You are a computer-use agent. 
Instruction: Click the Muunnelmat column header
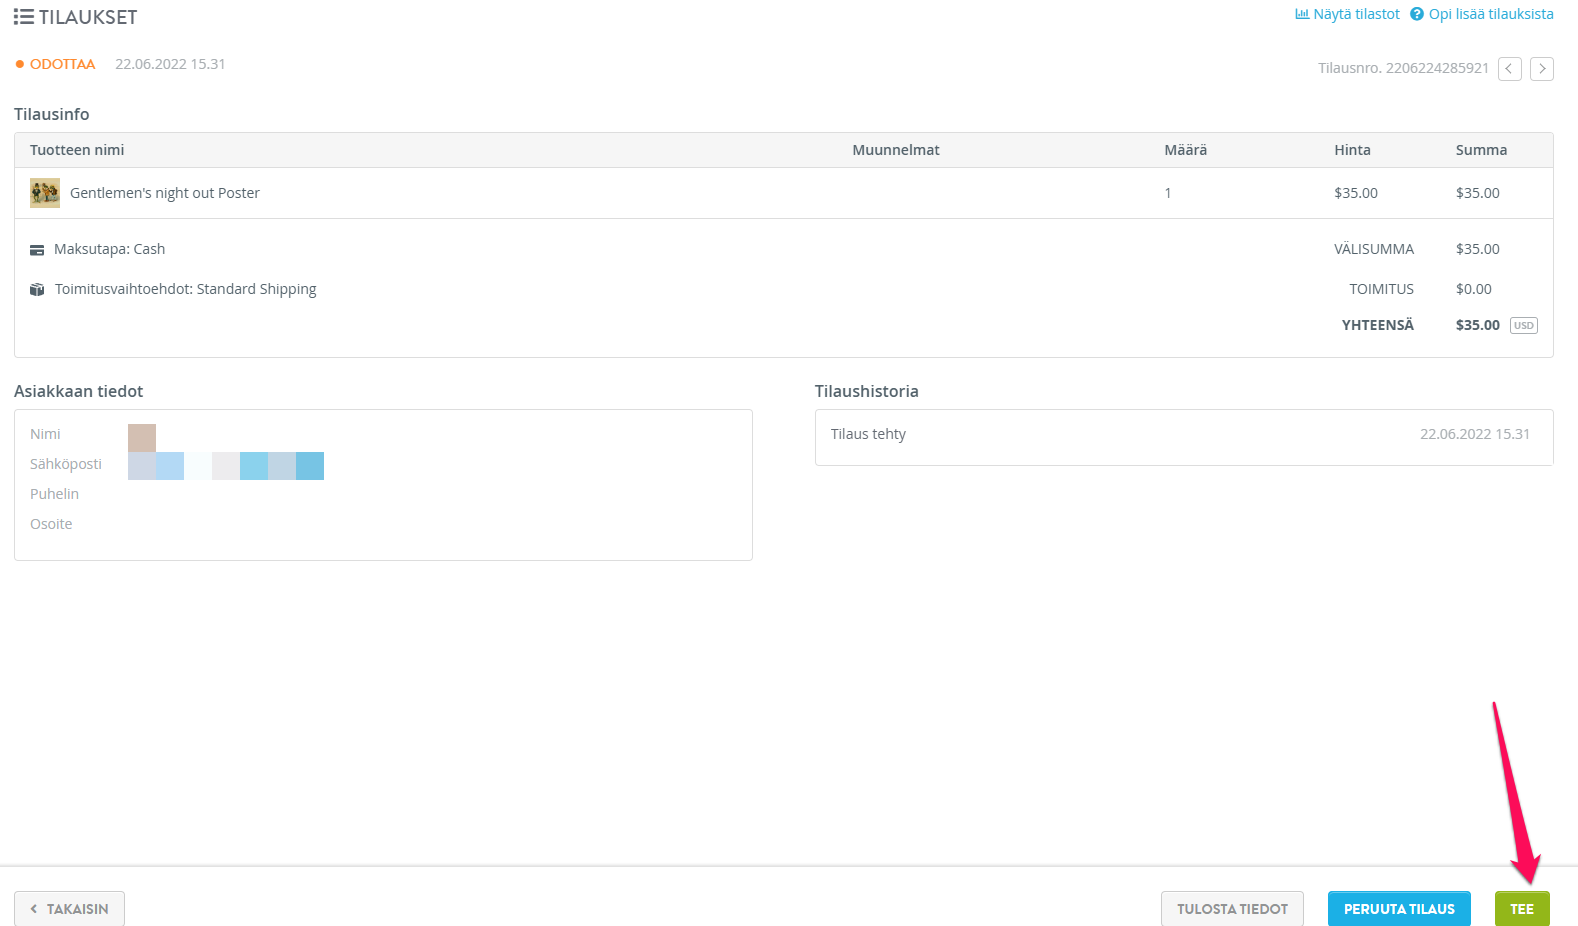(x=896, y=150)
